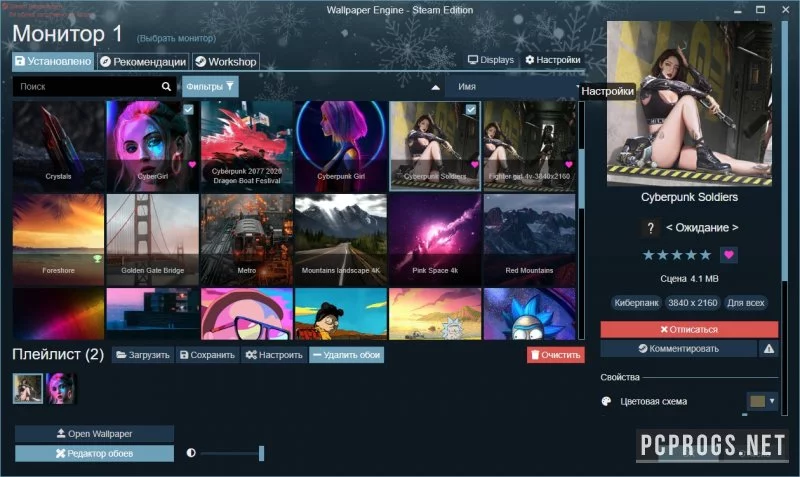Image resolution: width=800 pixels, height=477 pixels.
Task: Uncheck the Cyberpunk Soldiers playlist checkbox
Action: pos(471,109)
